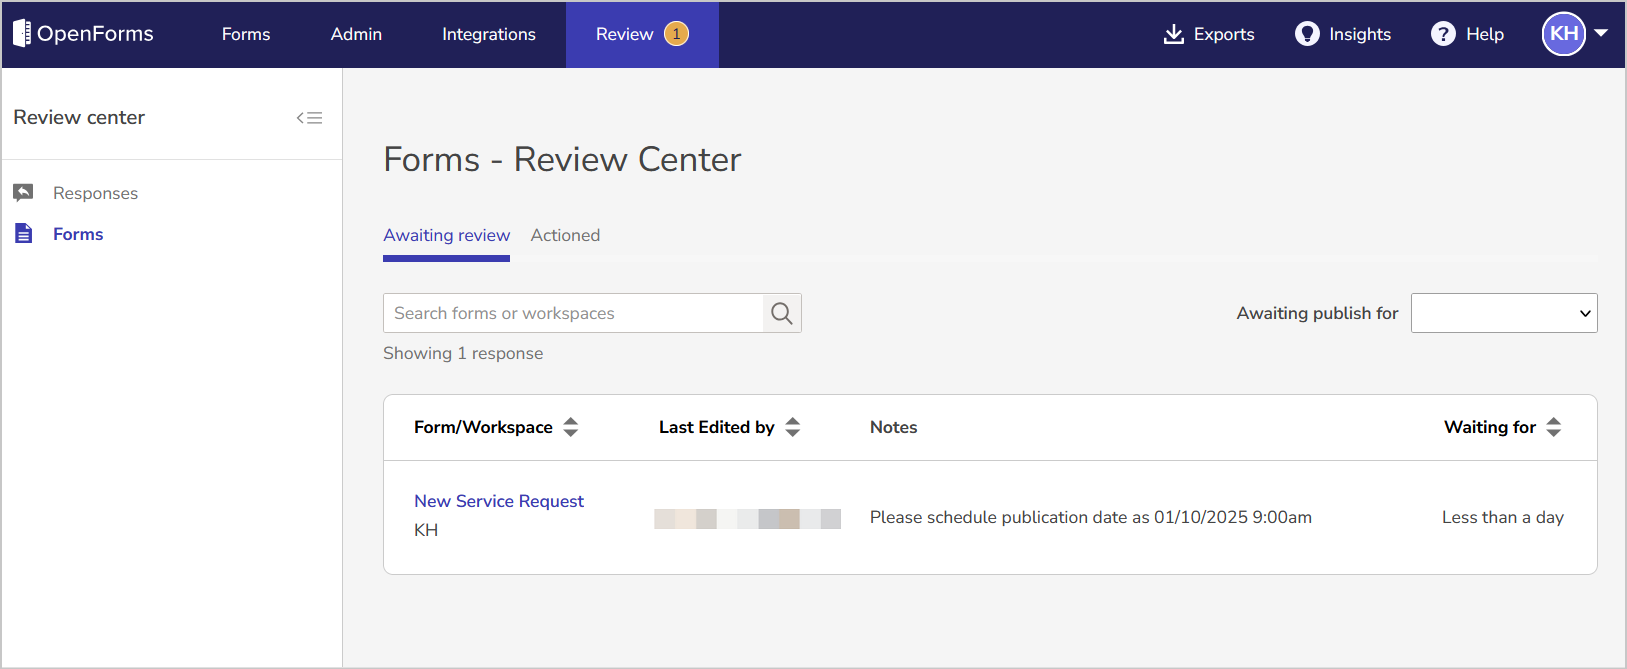The image size is (1627, 669).
Task: Open the New Service Request form link
Action: (x=499, y=501)
